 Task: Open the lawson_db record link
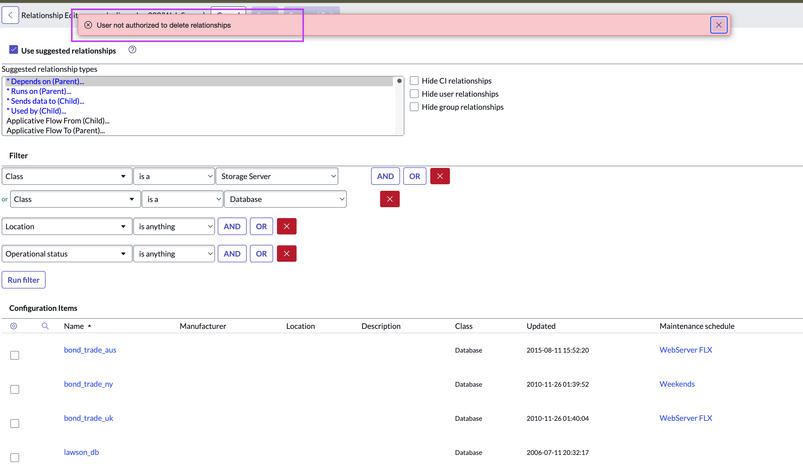pos(81,452)
